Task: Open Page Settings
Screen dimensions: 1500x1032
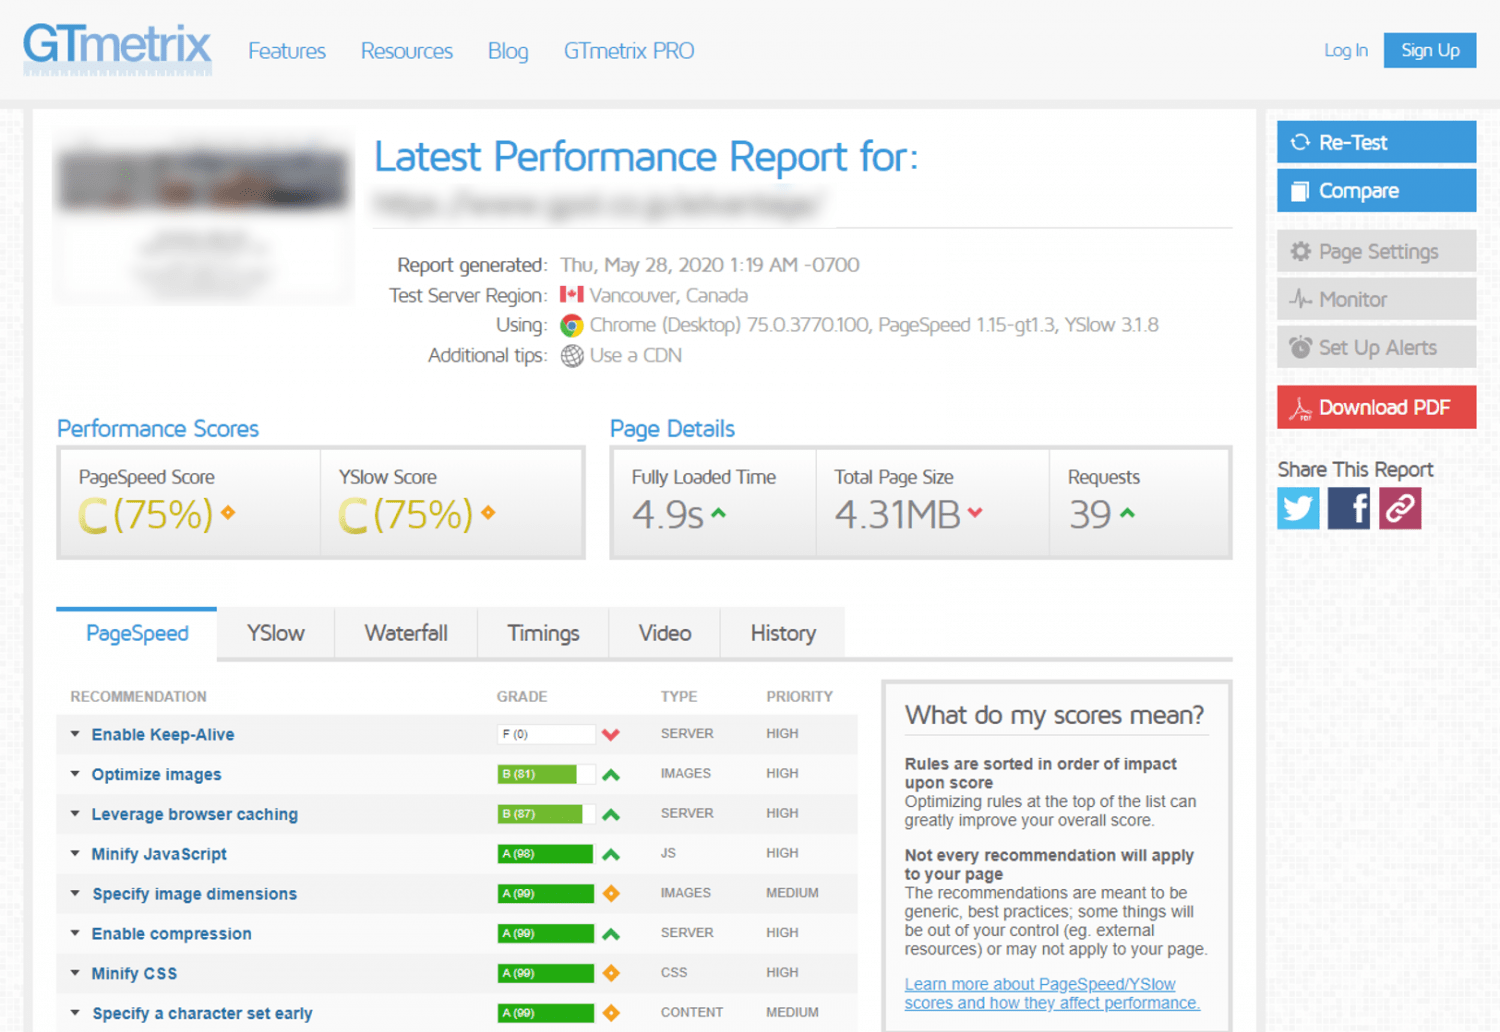Action: (x=1376, y=251)
